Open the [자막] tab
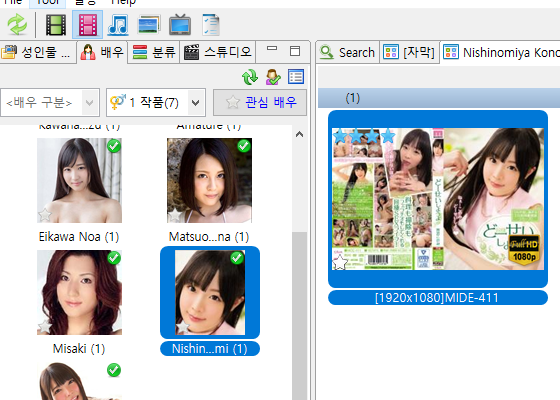The height and width of the screenshot is (400, 560). (409, 52)
